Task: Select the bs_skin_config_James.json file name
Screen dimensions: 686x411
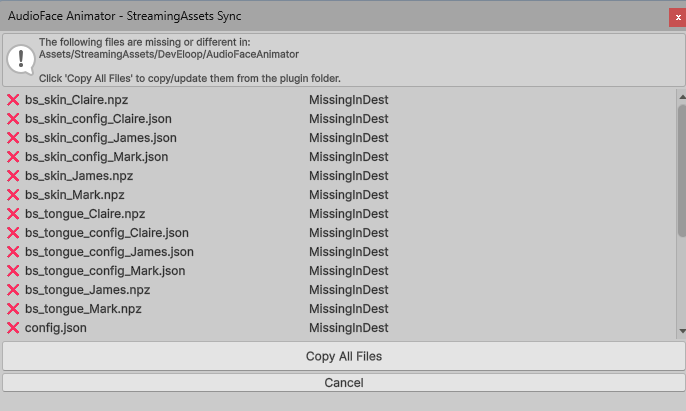Action: pos(101,138)
